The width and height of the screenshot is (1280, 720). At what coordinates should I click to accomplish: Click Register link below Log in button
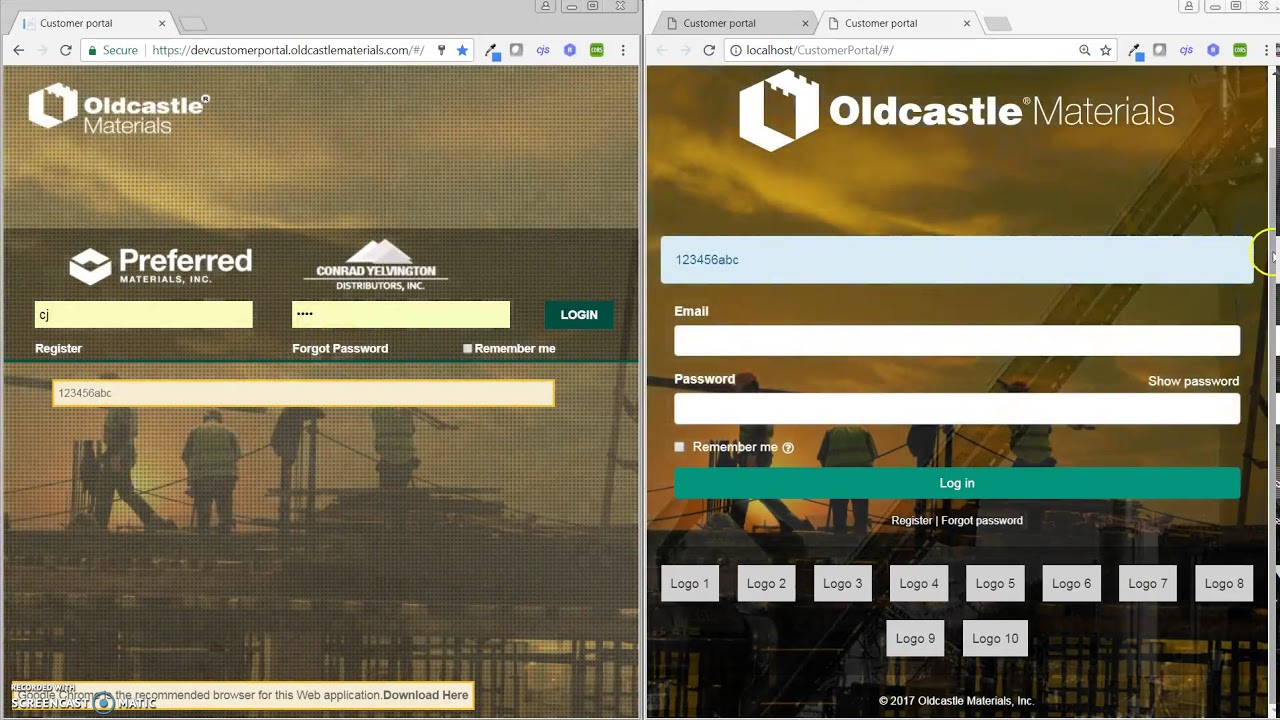tap(911, 520)
